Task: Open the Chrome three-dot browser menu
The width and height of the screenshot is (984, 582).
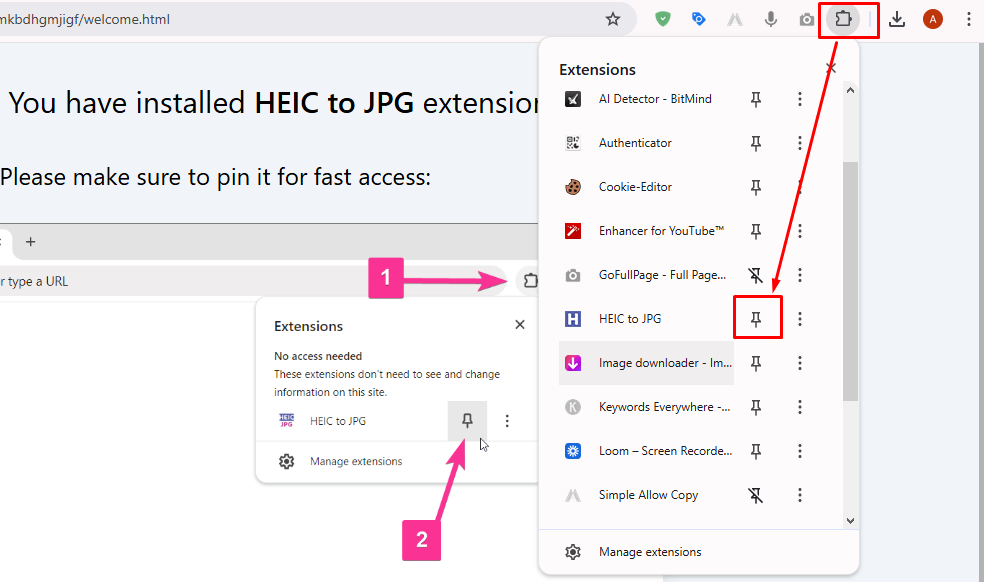Action: click(x=968, y=19)
